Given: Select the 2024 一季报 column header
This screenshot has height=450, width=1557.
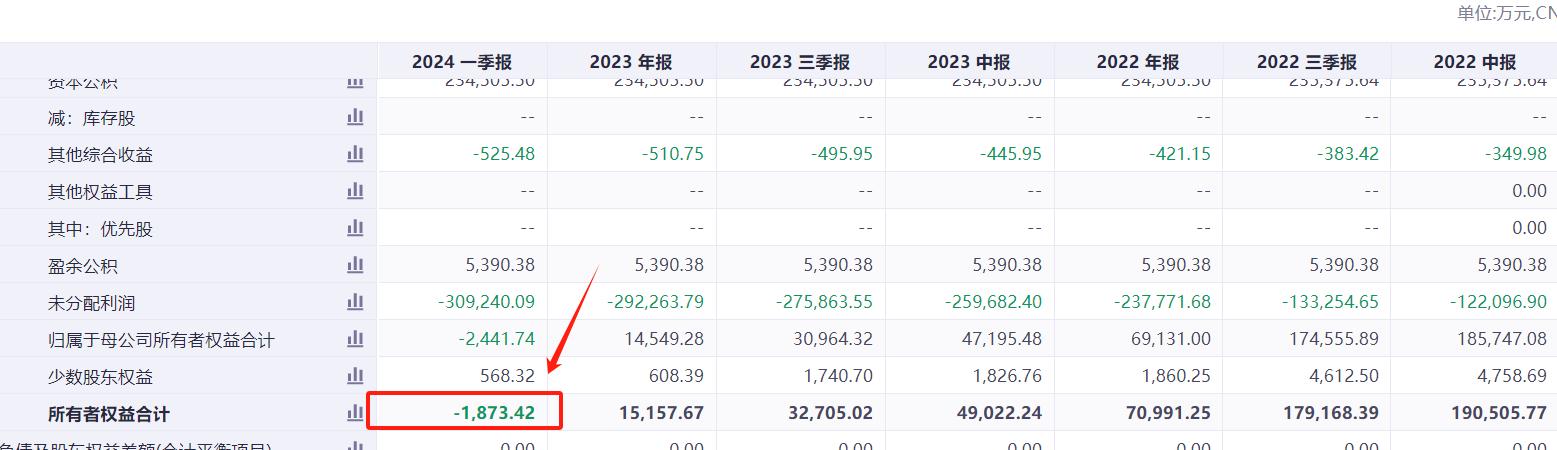Looking at the screenshot, I should (x=462, y=61).
